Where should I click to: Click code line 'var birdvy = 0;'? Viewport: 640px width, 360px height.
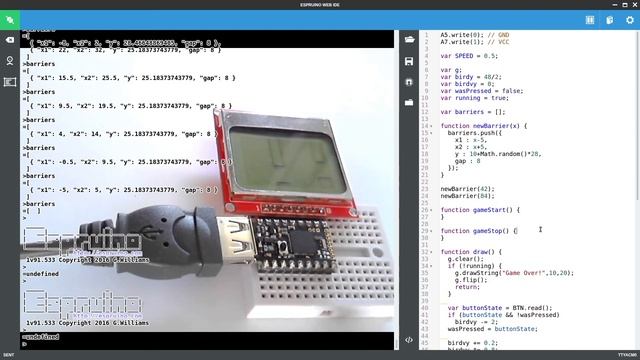467,84
